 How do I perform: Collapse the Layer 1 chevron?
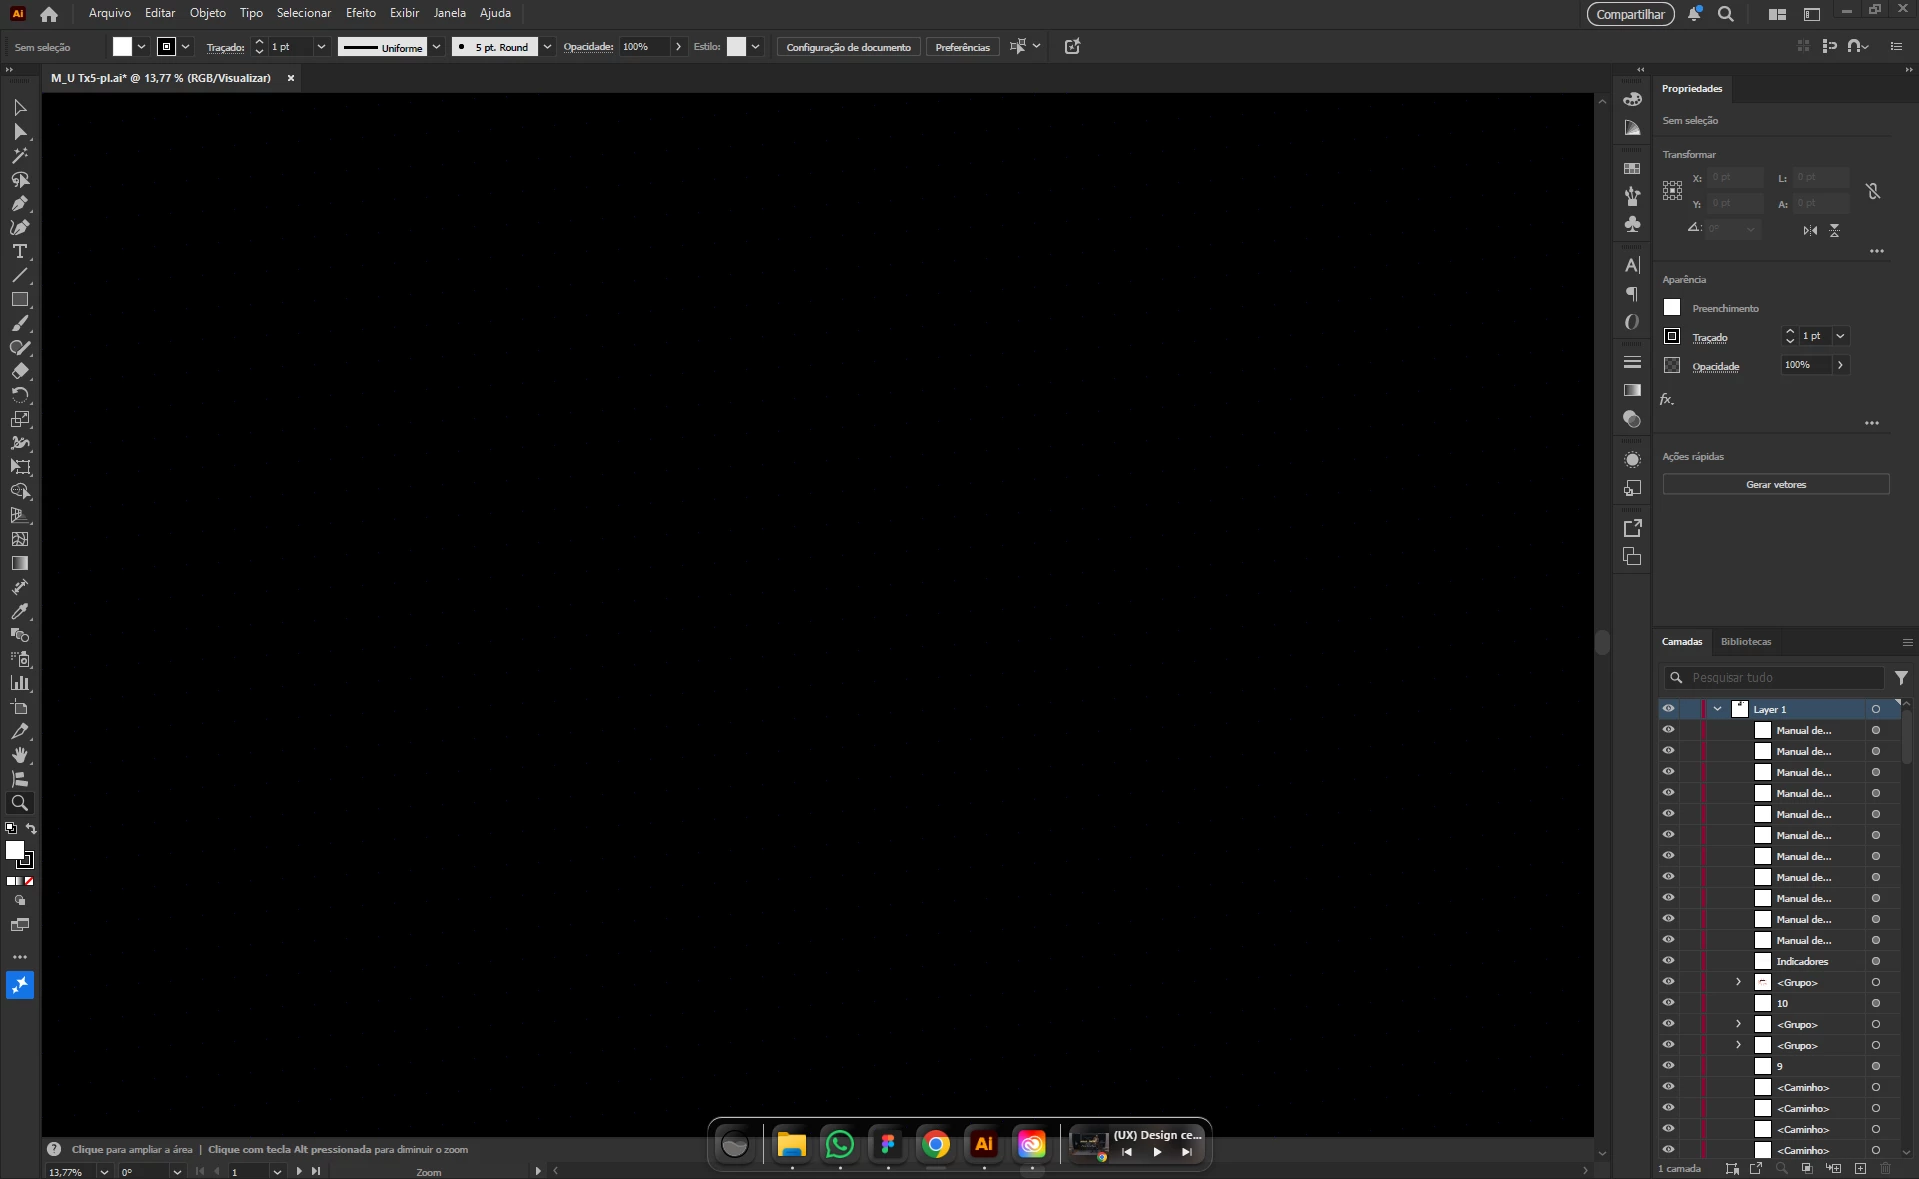(1717, 709)
